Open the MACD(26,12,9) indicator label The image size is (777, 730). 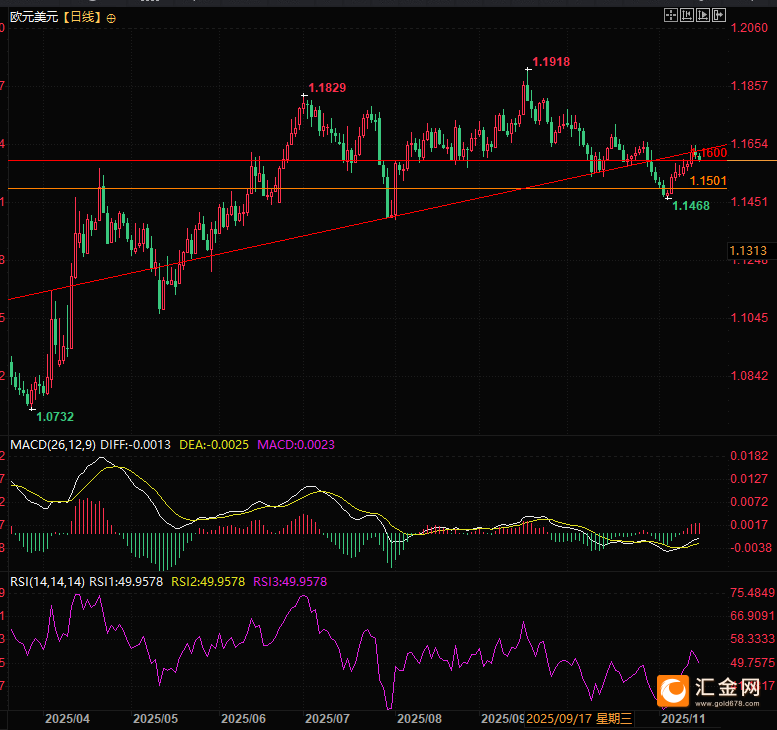point(51,443)
